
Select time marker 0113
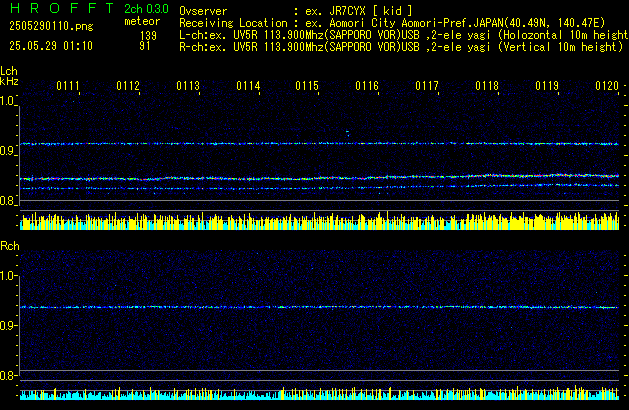188,86
